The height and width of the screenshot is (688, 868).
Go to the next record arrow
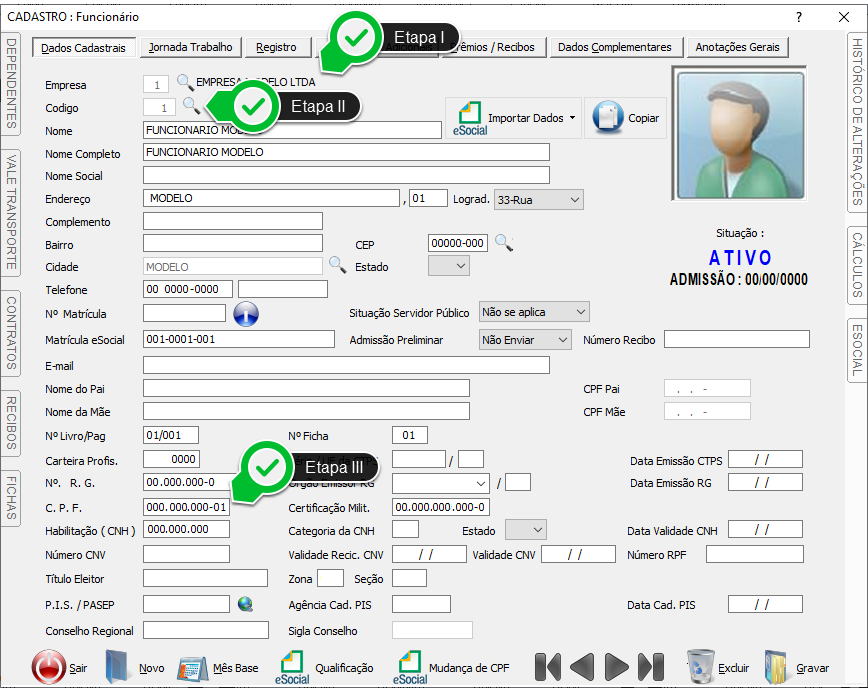617,667
